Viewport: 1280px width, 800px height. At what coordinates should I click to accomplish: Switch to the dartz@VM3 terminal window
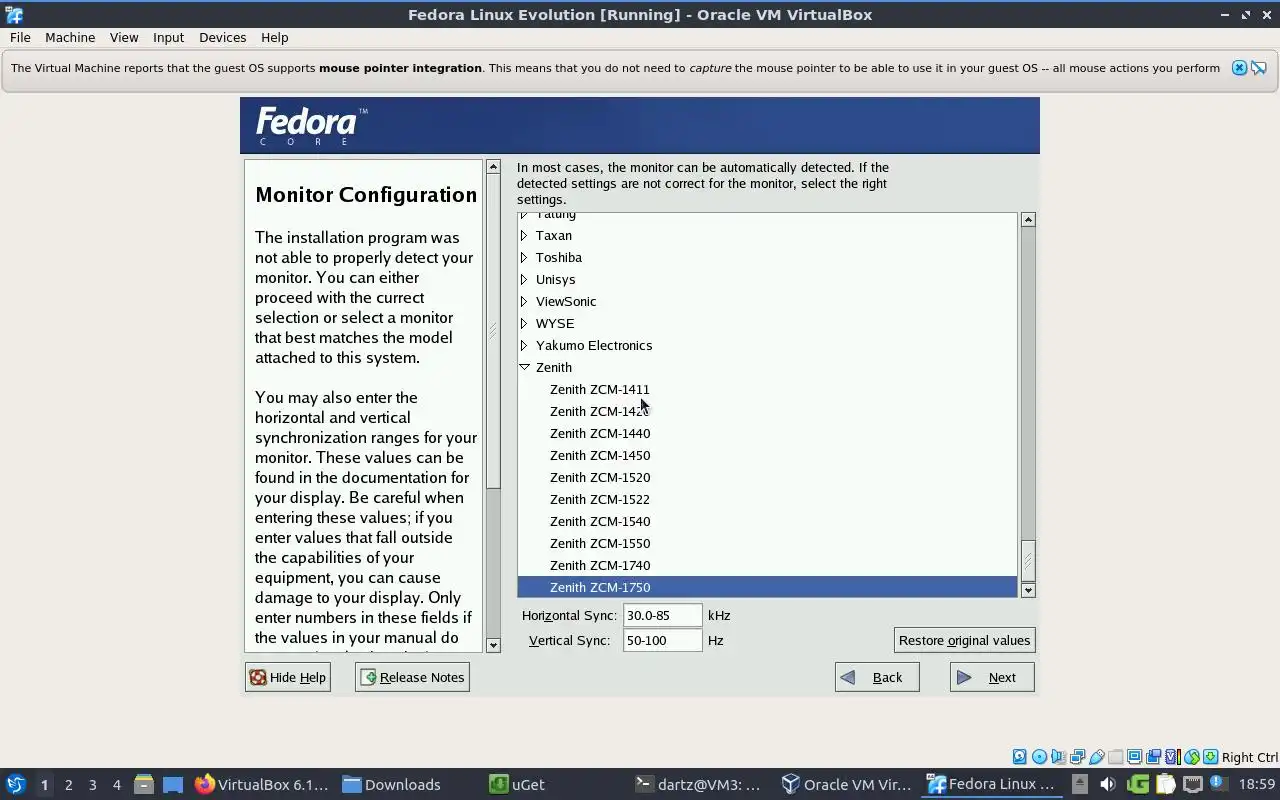point(698,784)
